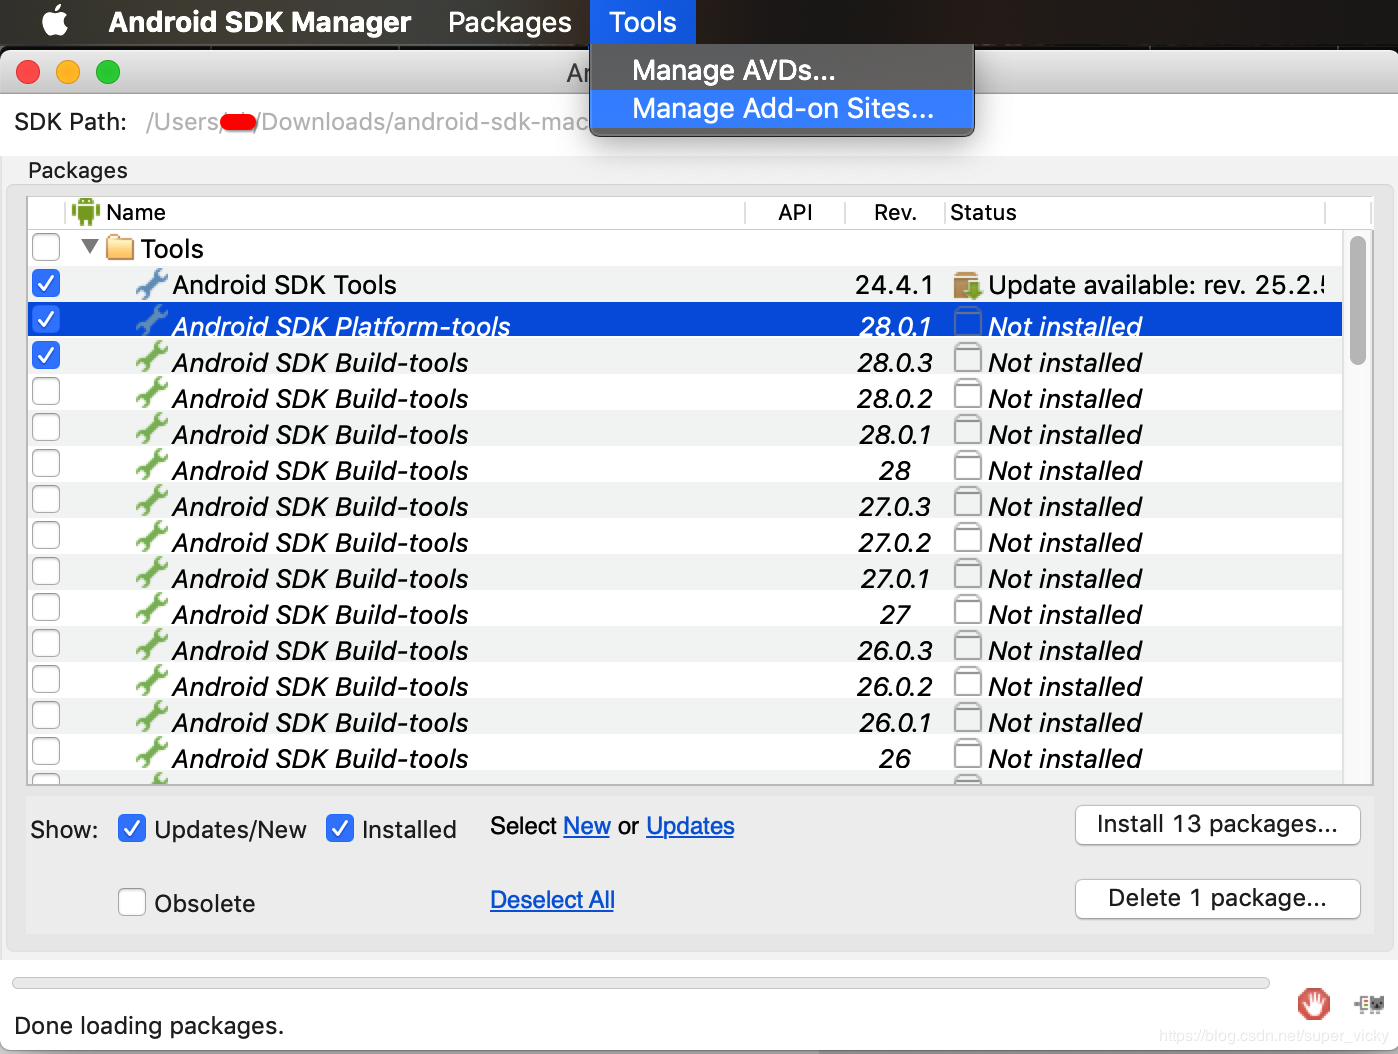This screenshot has height=1054, width=1398.
Task: Click the Android robot icon in Name header
Action: pos(86,212)
